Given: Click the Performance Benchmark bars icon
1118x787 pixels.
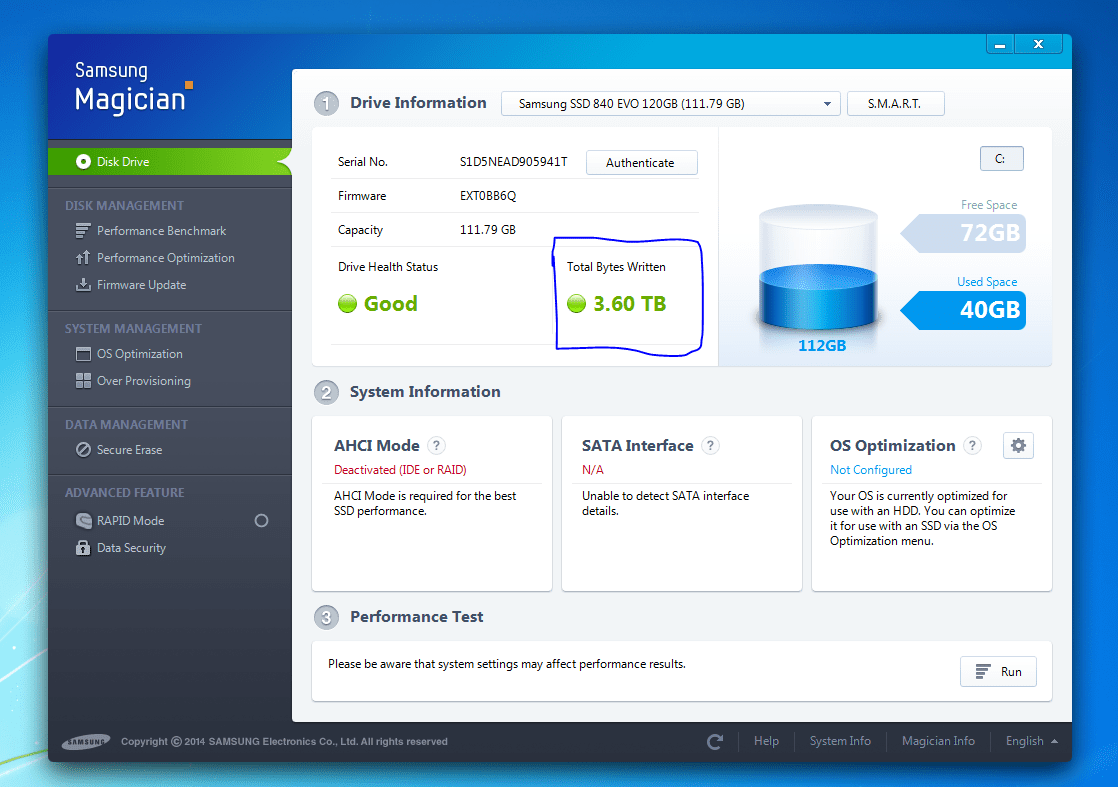Looking at the screenshot, I should point(83,231).
